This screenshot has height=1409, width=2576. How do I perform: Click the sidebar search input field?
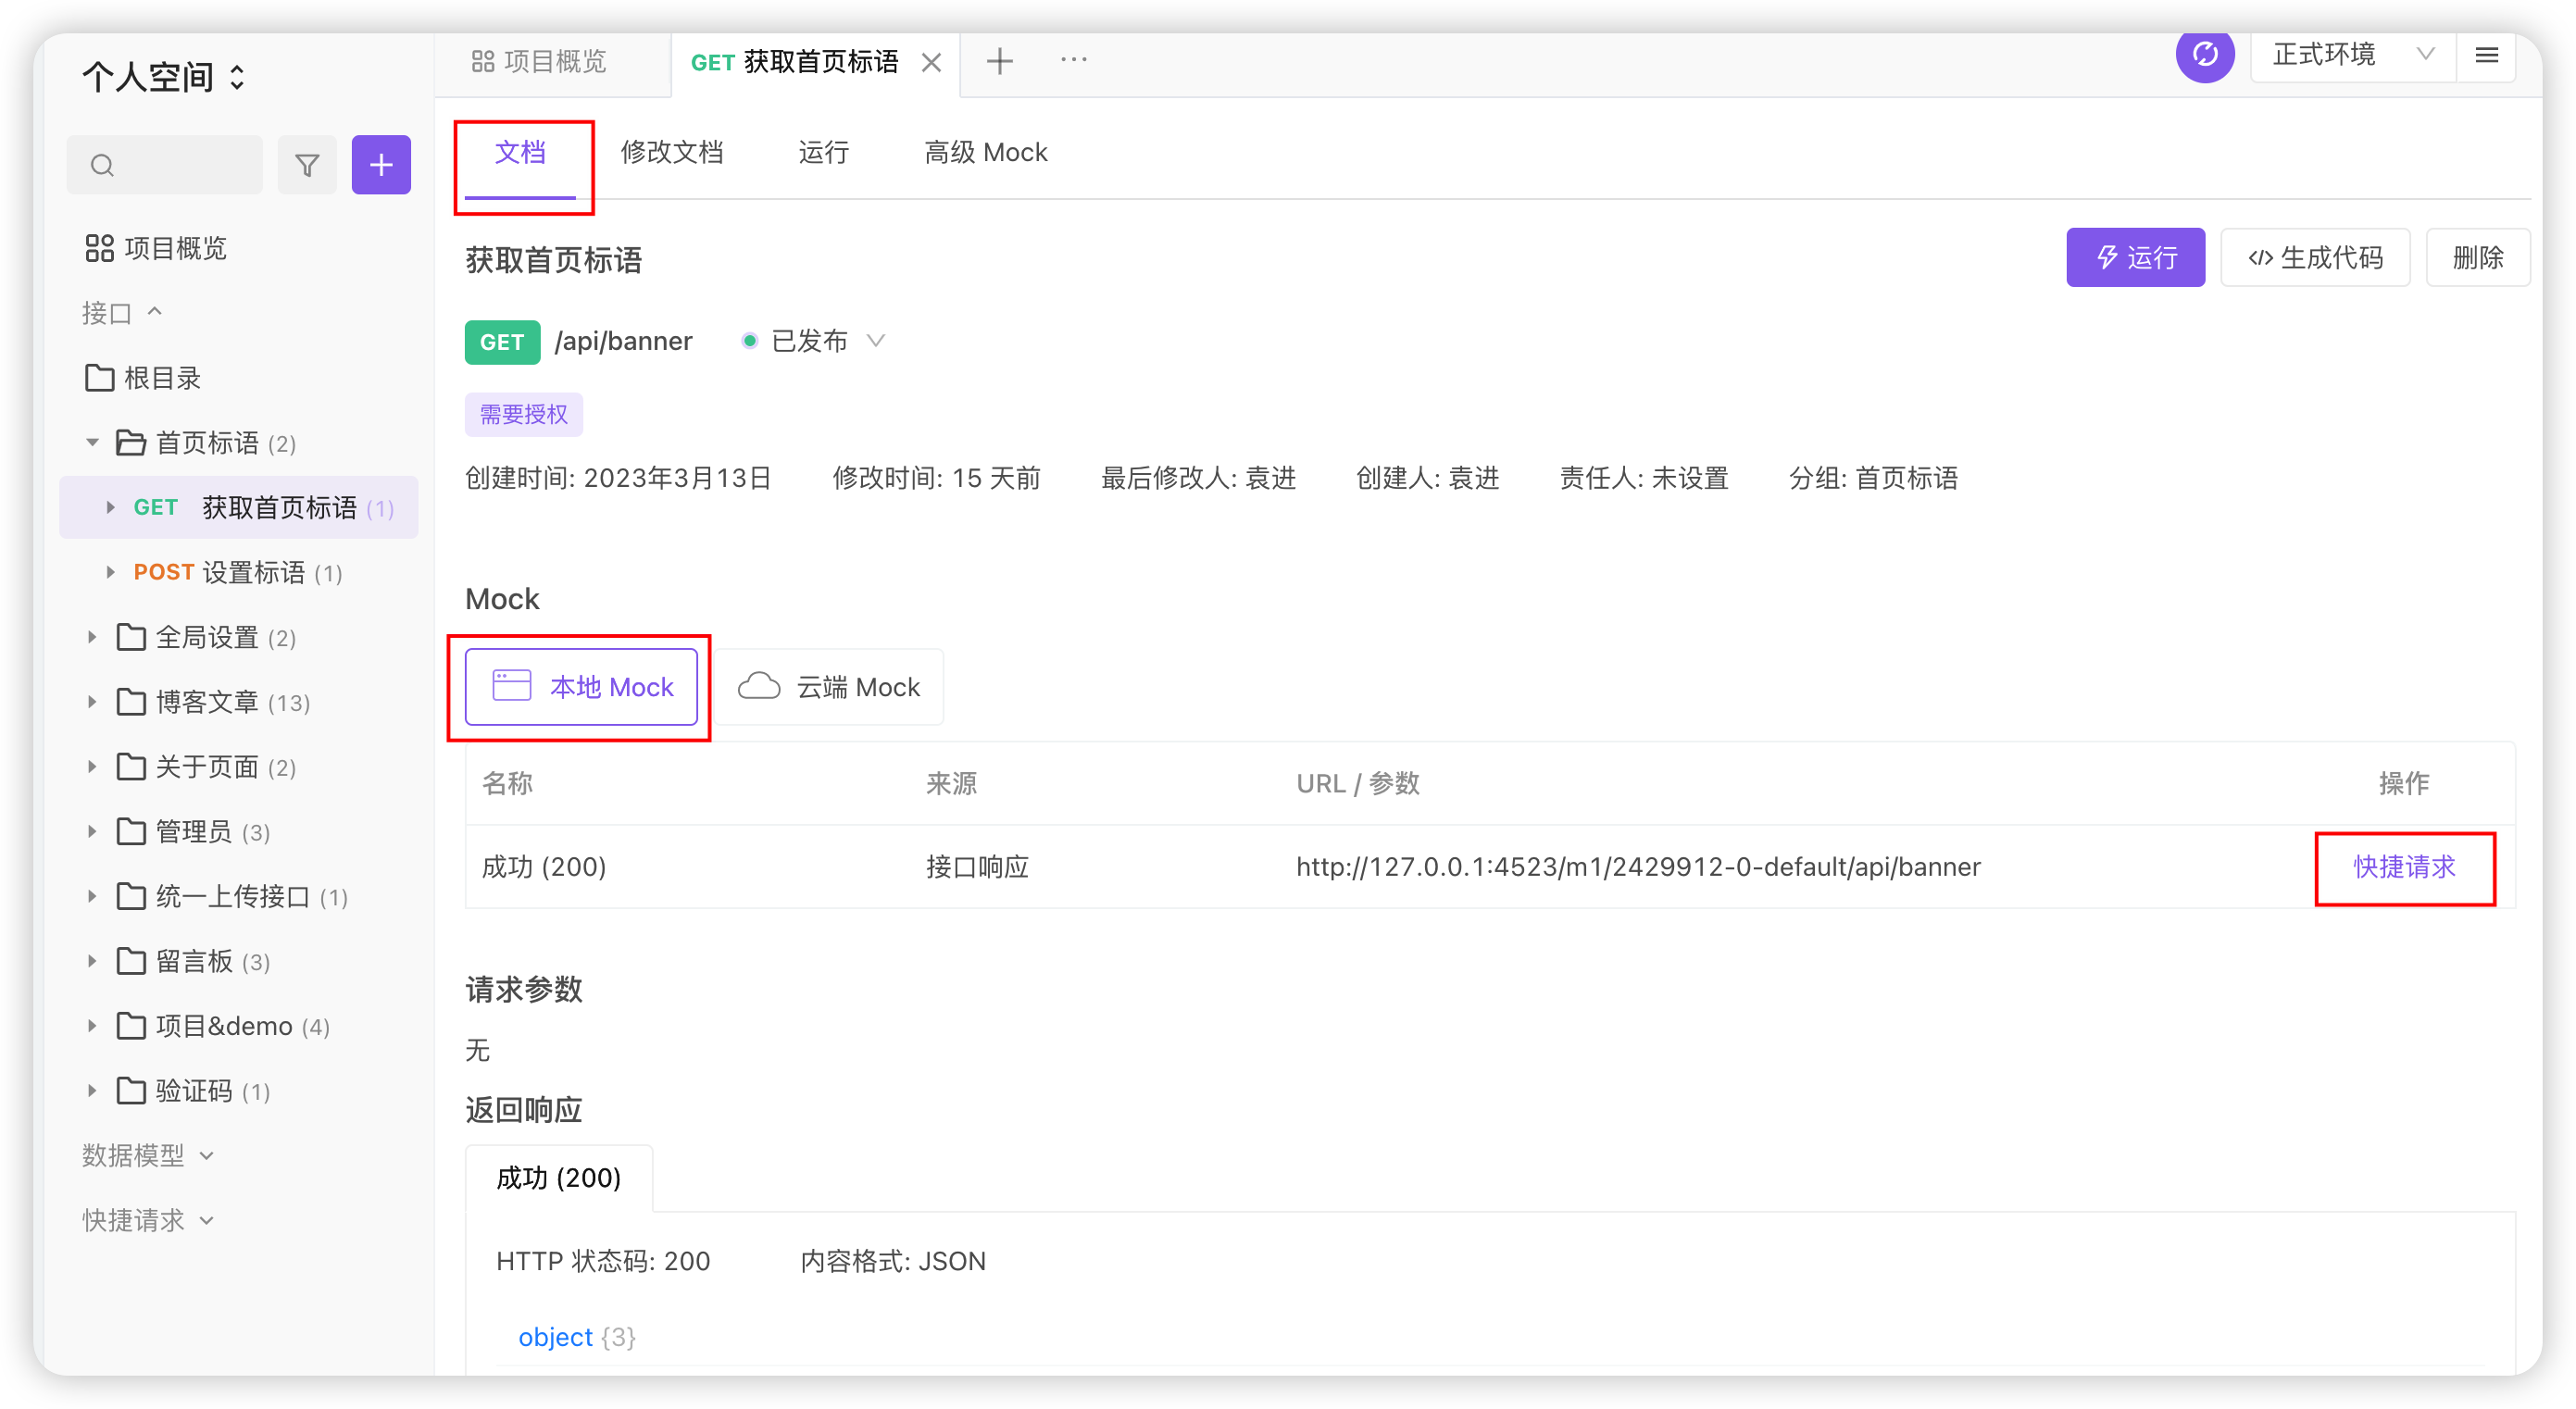165,165
